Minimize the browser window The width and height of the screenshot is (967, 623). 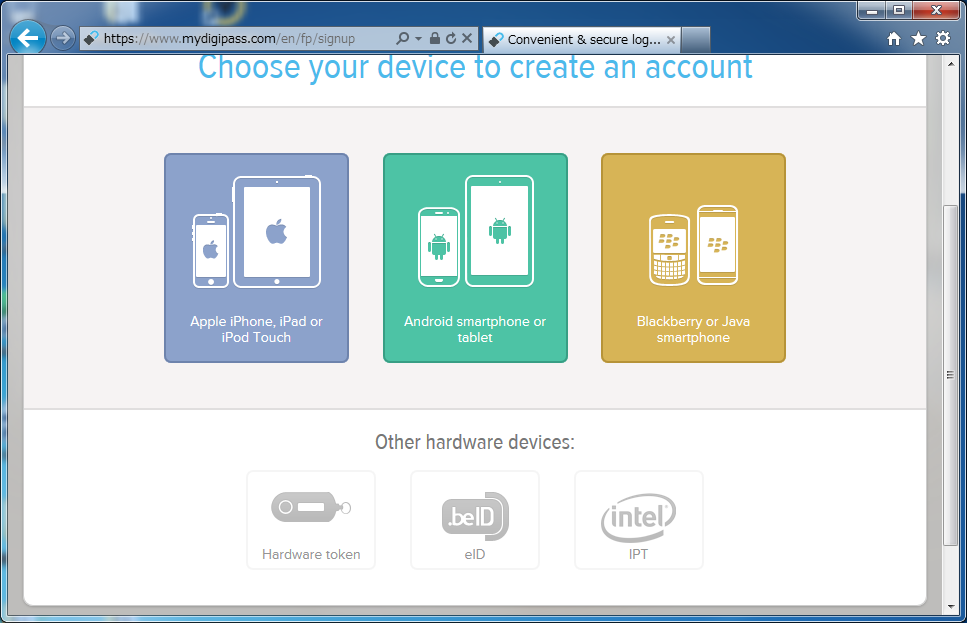872,10
